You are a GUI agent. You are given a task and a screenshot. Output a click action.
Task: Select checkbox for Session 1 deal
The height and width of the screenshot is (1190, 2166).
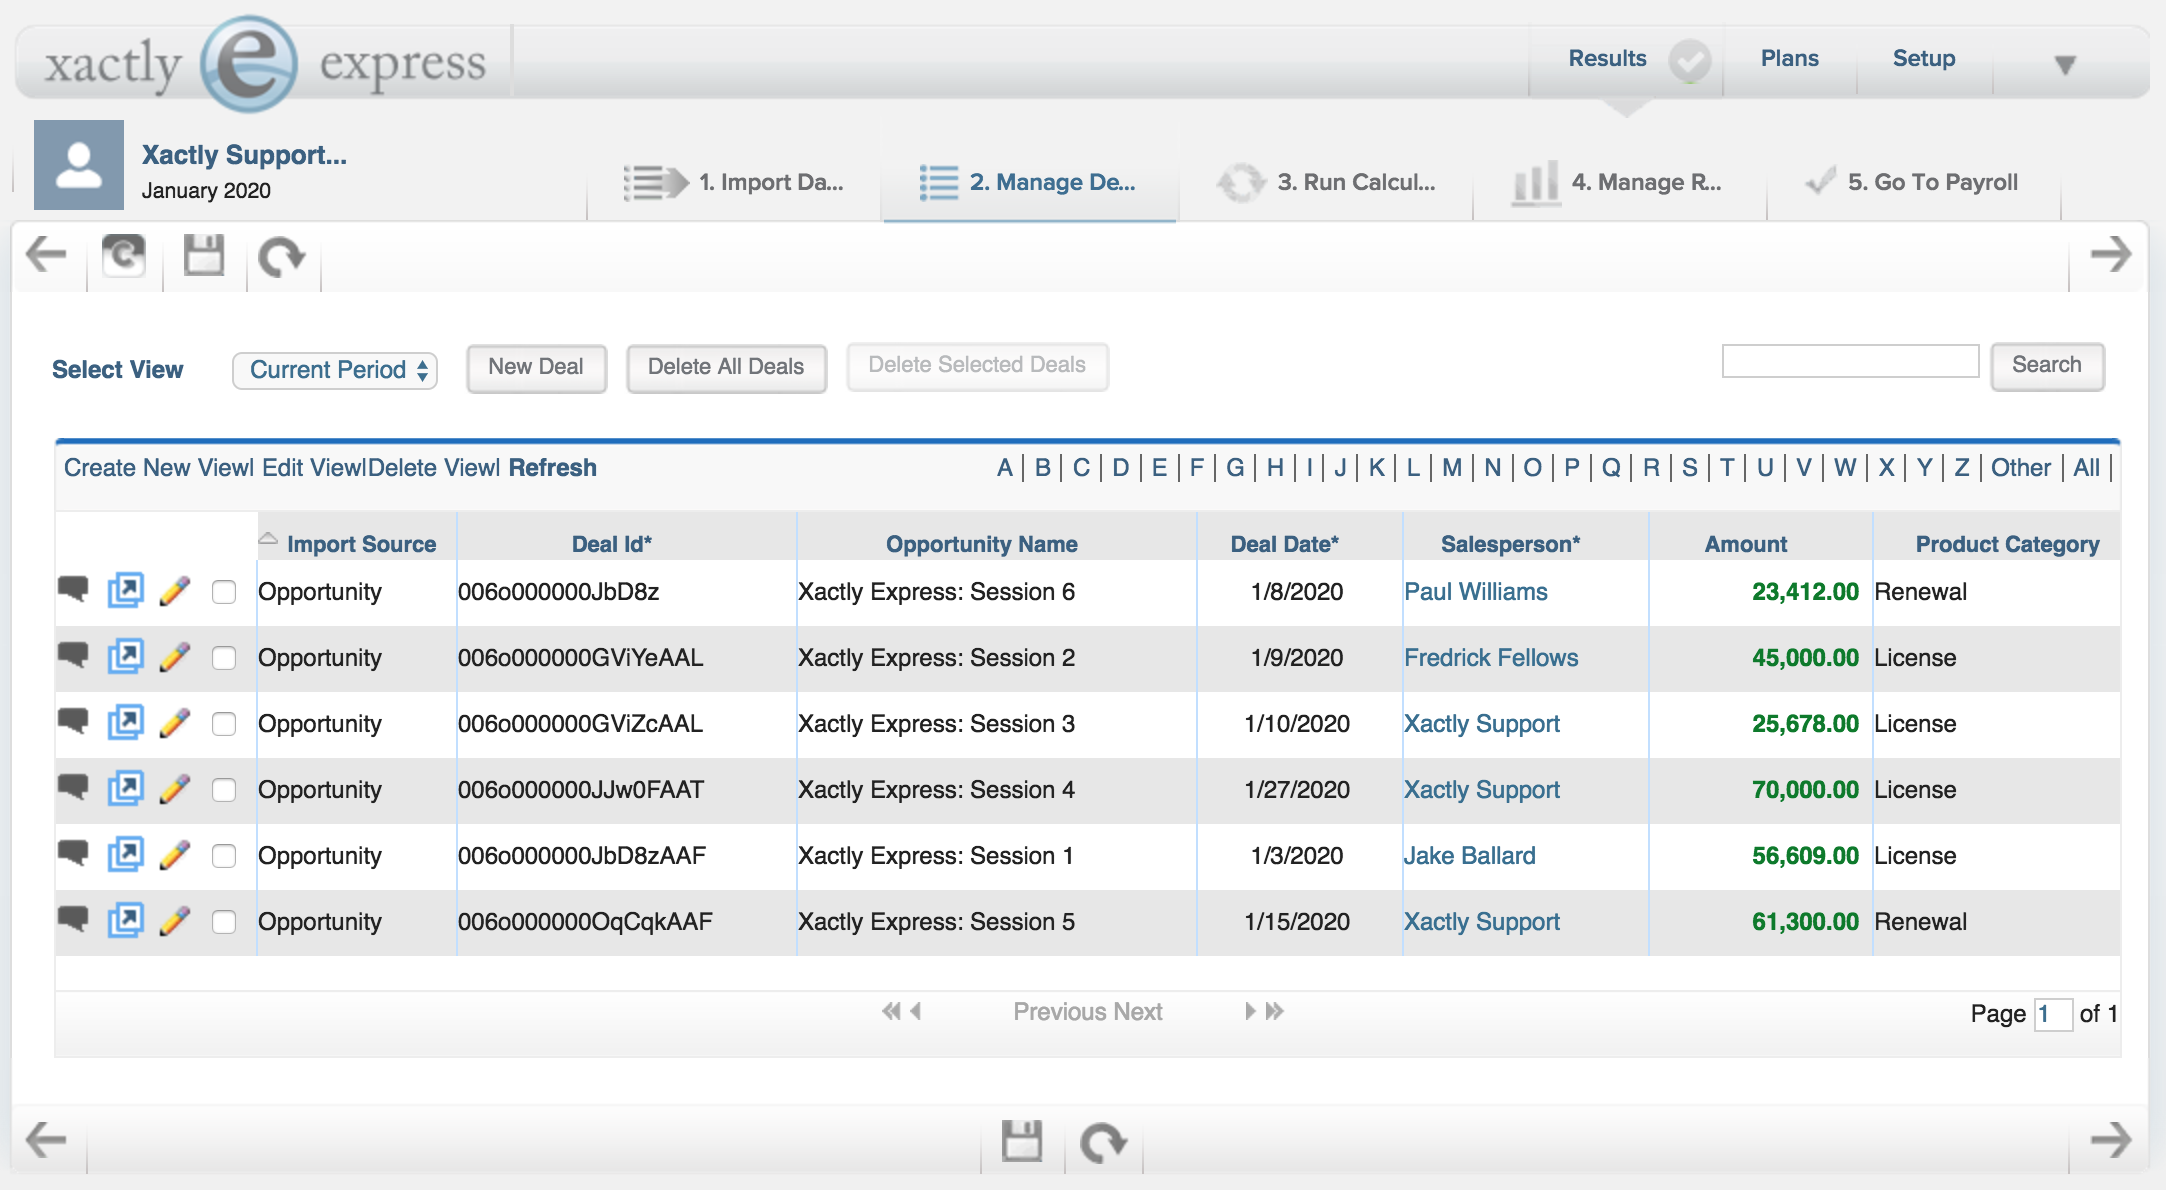pos(224,856)
